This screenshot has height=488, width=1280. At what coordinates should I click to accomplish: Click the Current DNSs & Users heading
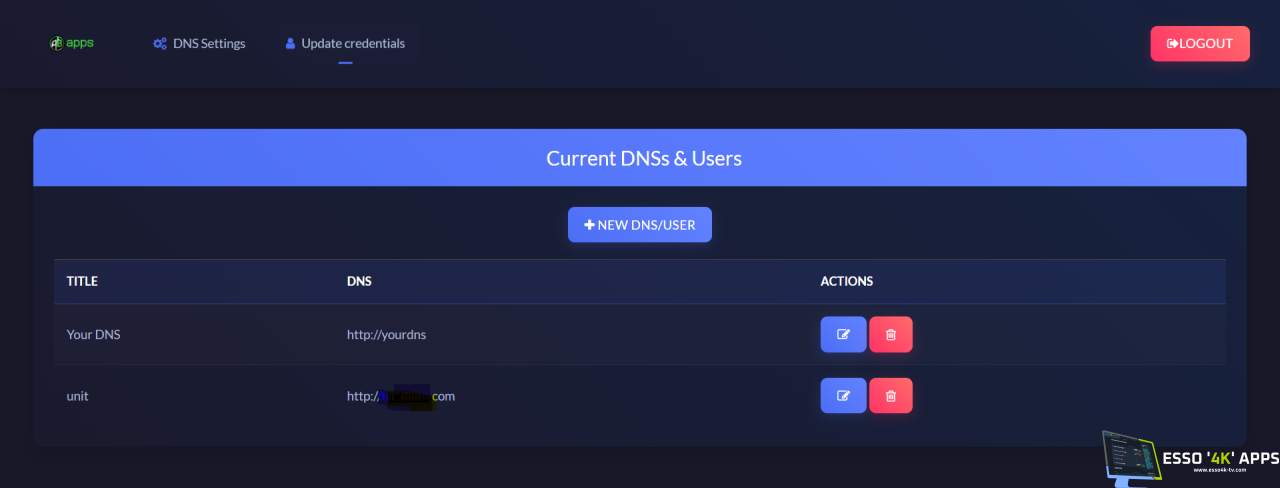click(643, 158)
